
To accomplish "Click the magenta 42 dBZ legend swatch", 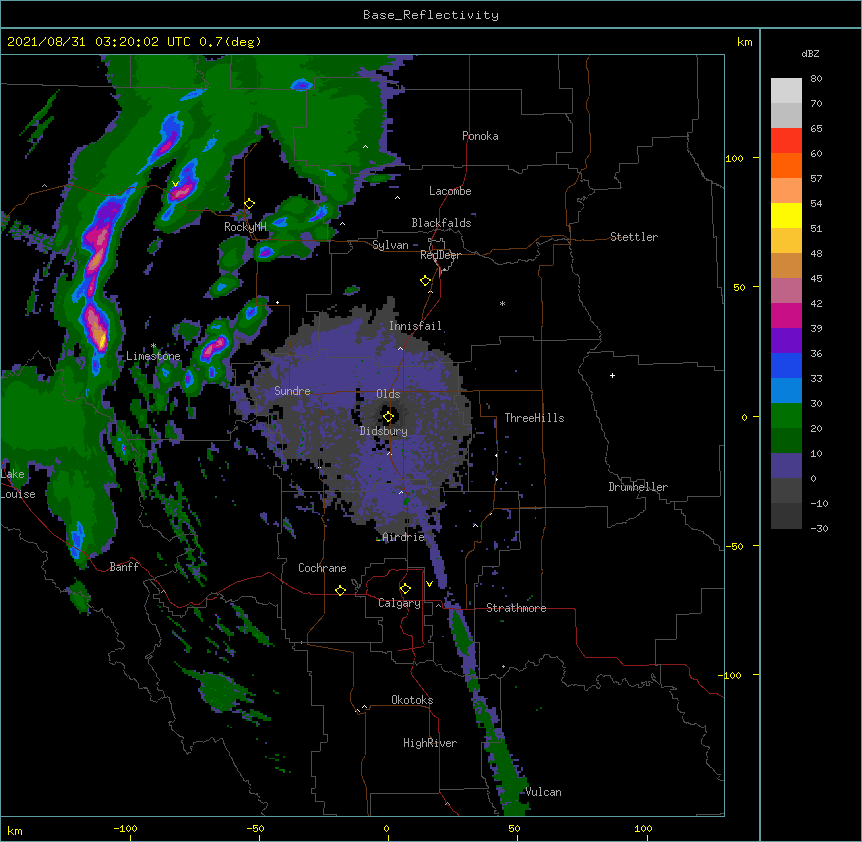I will click(786, 315).
